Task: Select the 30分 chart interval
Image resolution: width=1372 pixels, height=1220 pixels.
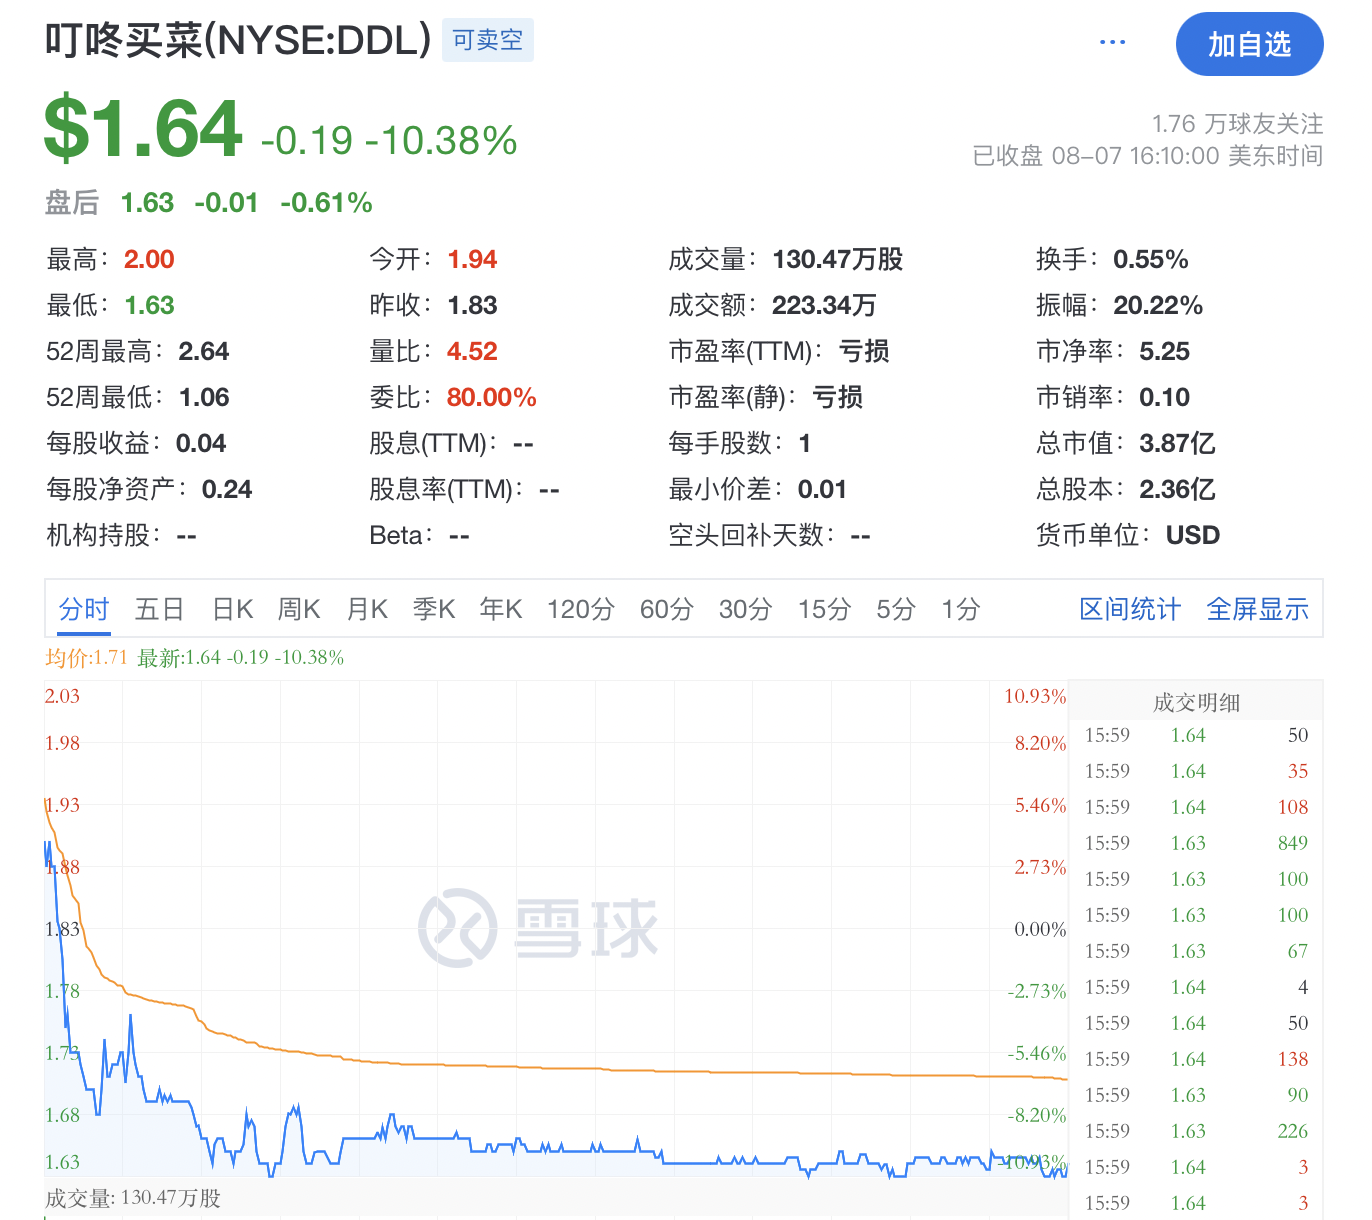Action: (746, 609)
